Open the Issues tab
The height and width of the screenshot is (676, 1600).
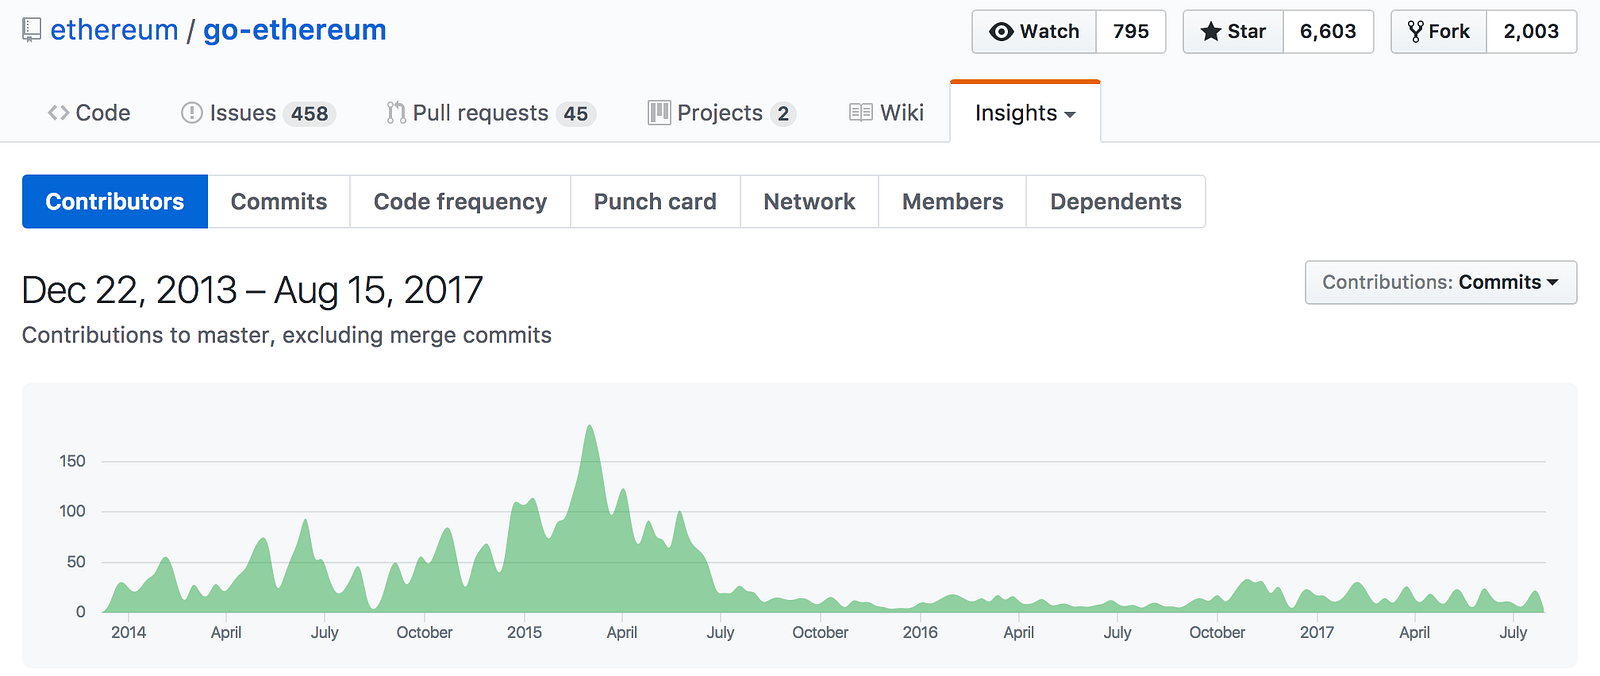point(258,113)
